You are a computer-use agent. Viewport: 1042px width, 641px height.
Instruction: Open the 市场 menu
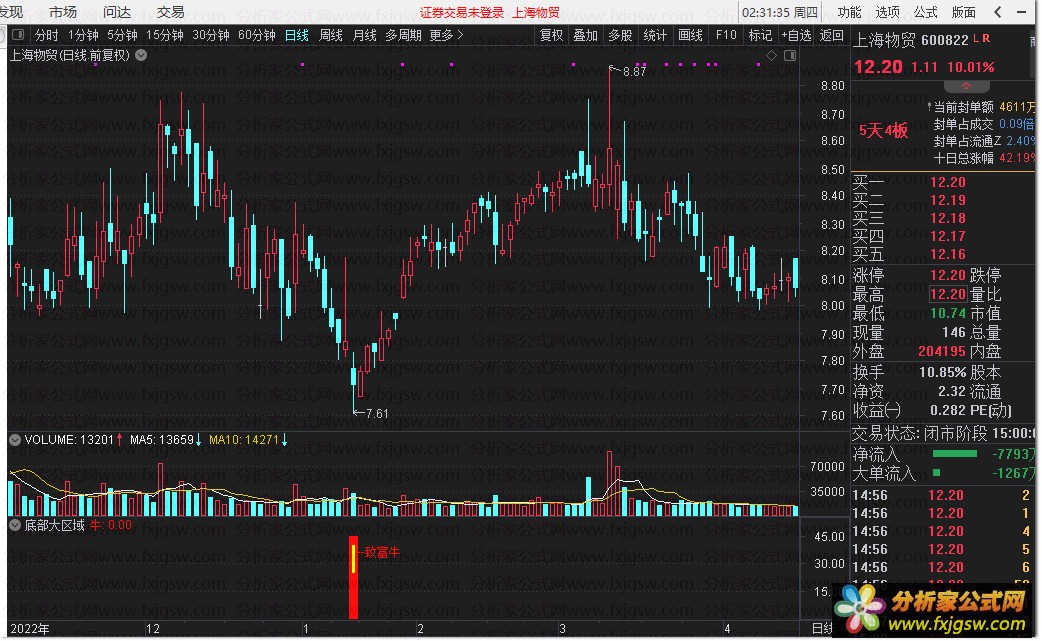pos(62,12)
